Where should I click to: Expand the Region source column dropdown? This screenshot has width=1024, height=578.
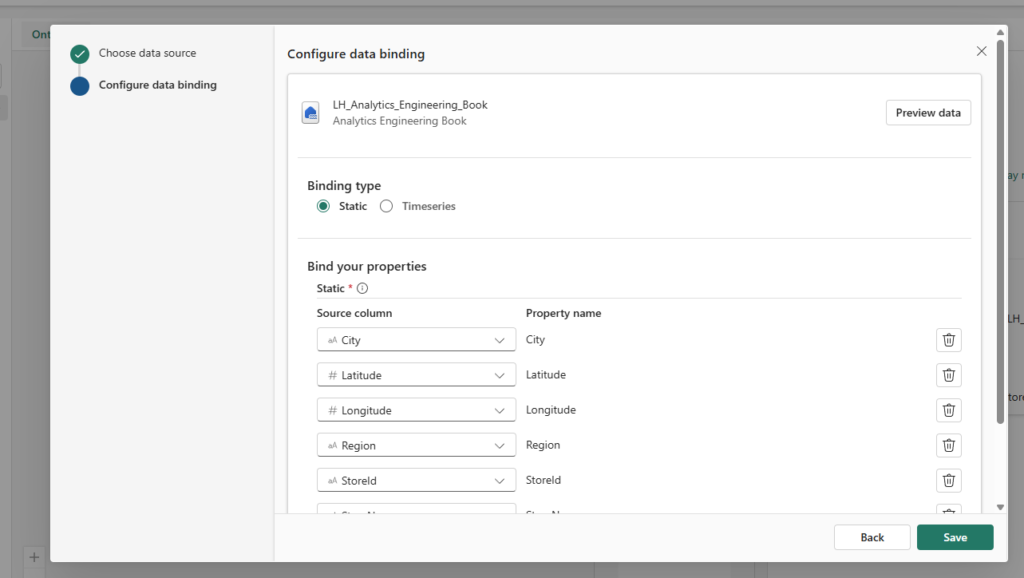(x=416, y=445)
